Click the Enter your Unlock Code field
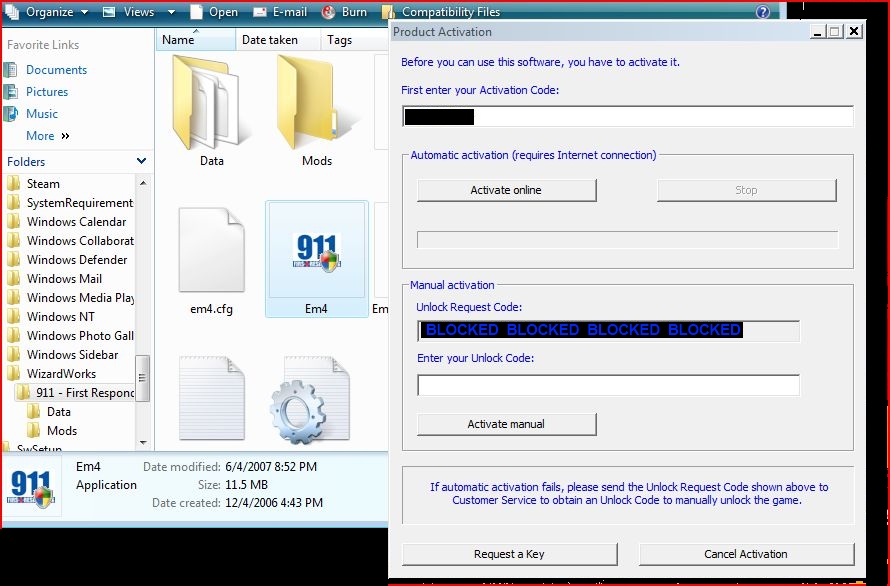890x586 pixels. 608,385
